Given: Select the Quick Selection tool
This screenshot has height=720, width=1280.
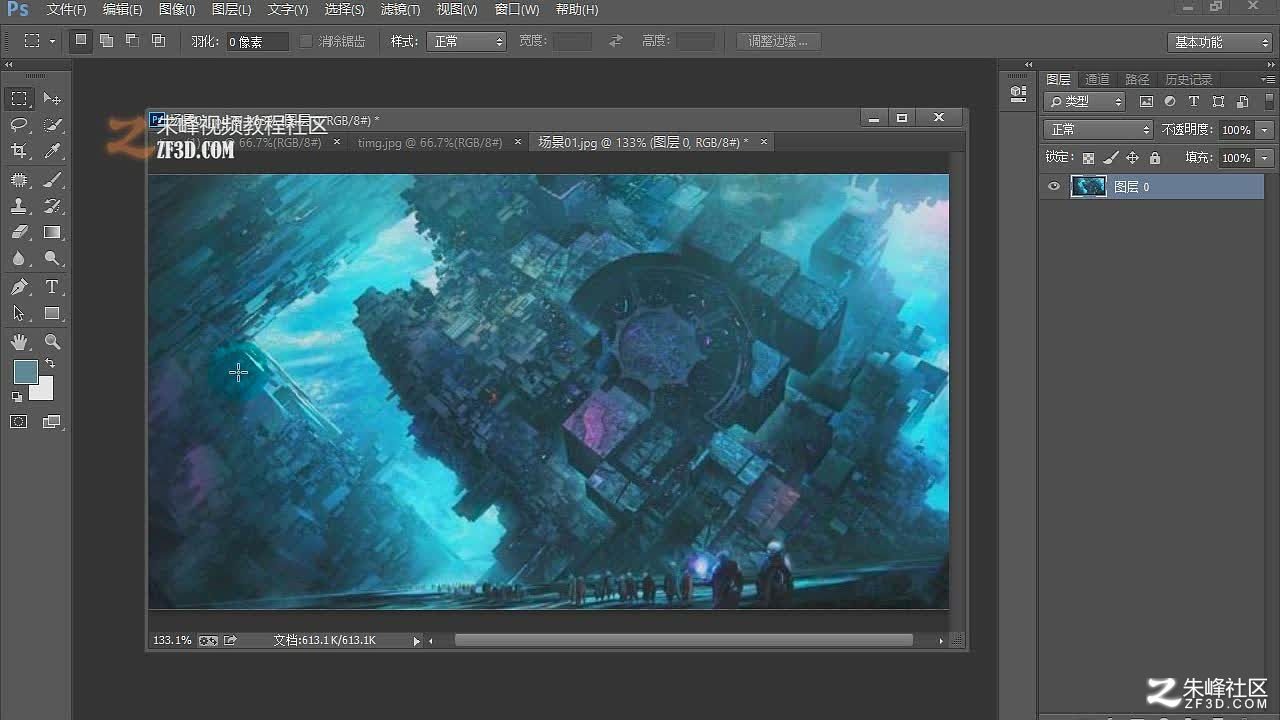Looking at the screenshot, I should click(52, 125).
